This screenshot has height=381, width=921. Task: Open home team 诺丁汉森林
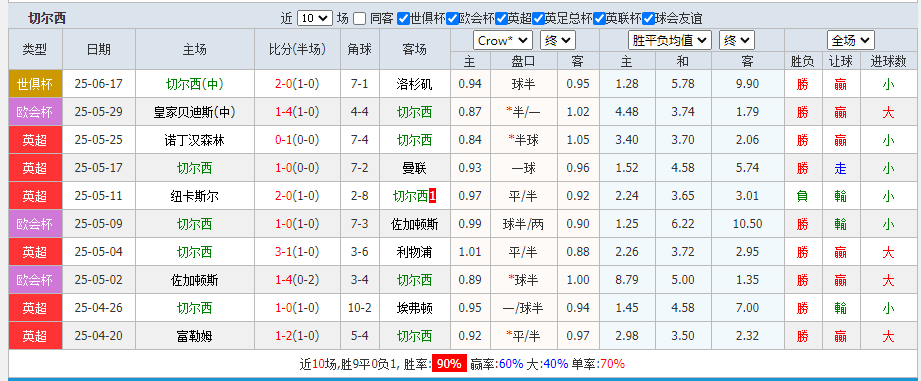[194, 140]
